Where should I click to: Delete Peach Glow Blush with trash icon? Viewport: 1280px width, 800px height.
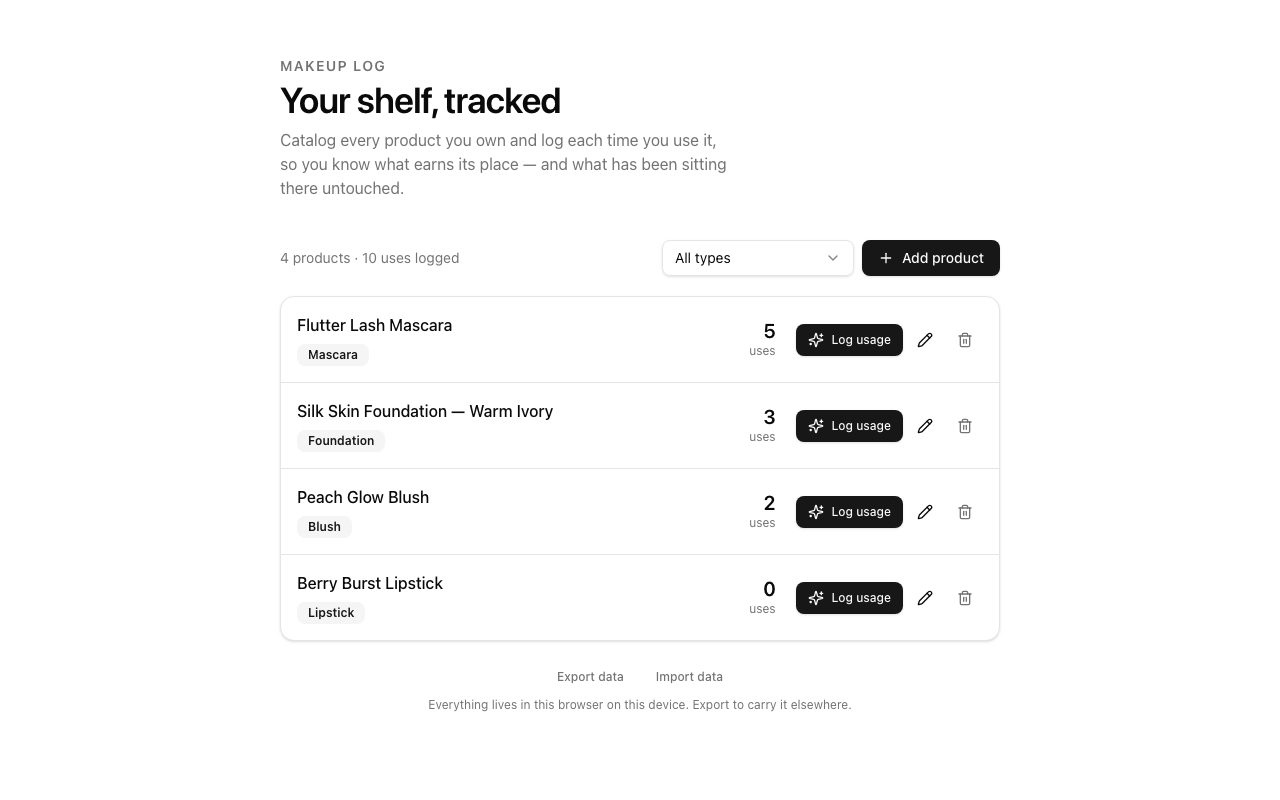[x=965, y=512]
